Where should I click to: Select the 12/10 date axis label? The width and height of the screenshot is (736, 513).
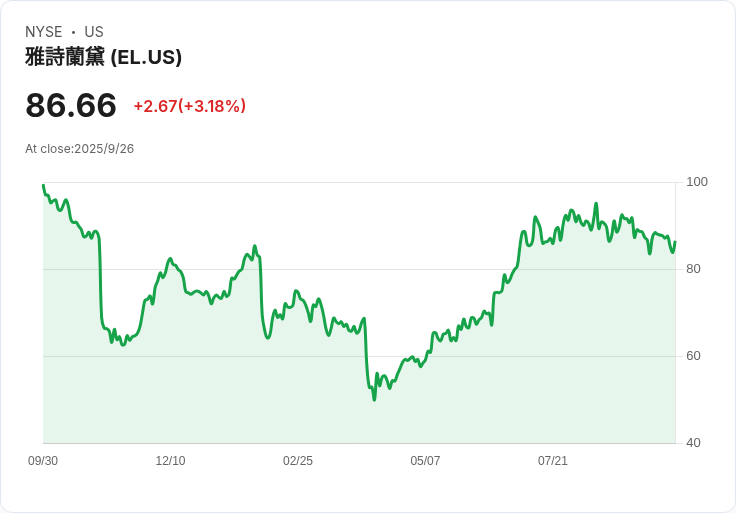[x=170, y=461]
